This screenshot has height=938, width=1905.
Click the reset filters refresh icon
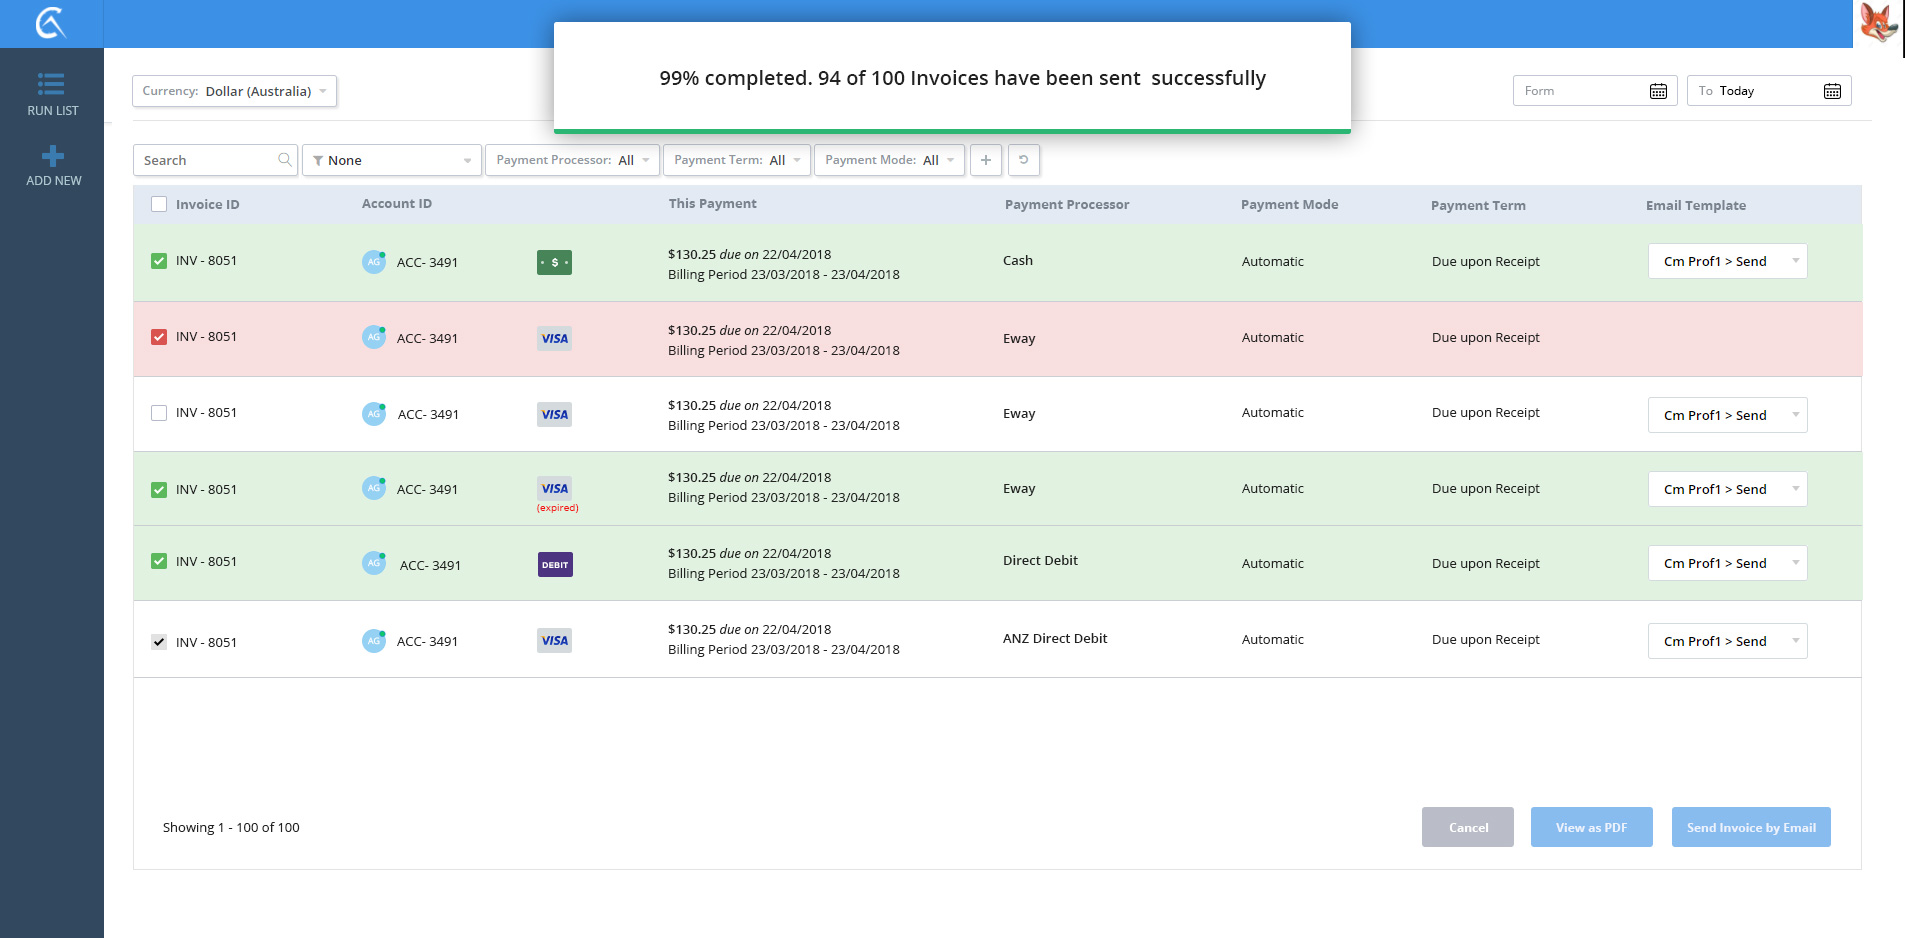pyautogui.click(x=1023, y=160)
